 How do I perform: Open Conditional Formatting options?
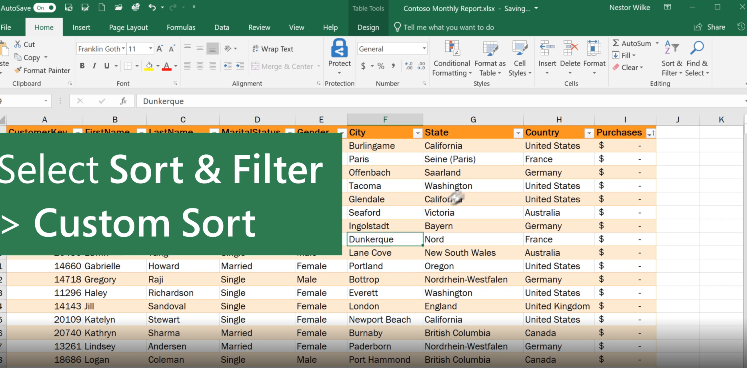click(x=452, y=58)
